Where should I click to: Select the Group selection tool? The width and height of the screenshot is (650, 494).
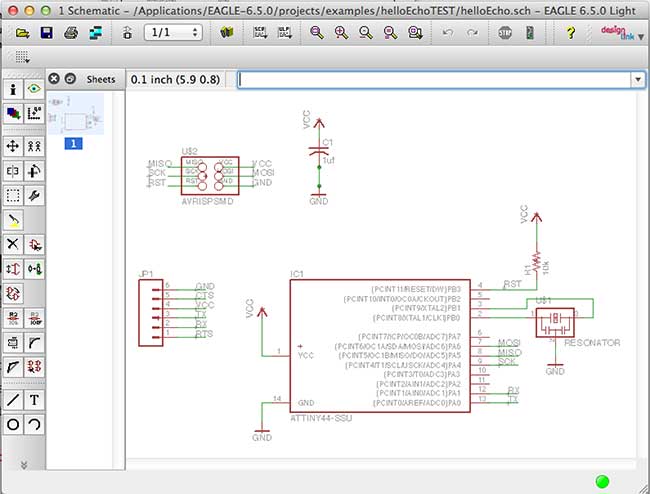[13, 195]
